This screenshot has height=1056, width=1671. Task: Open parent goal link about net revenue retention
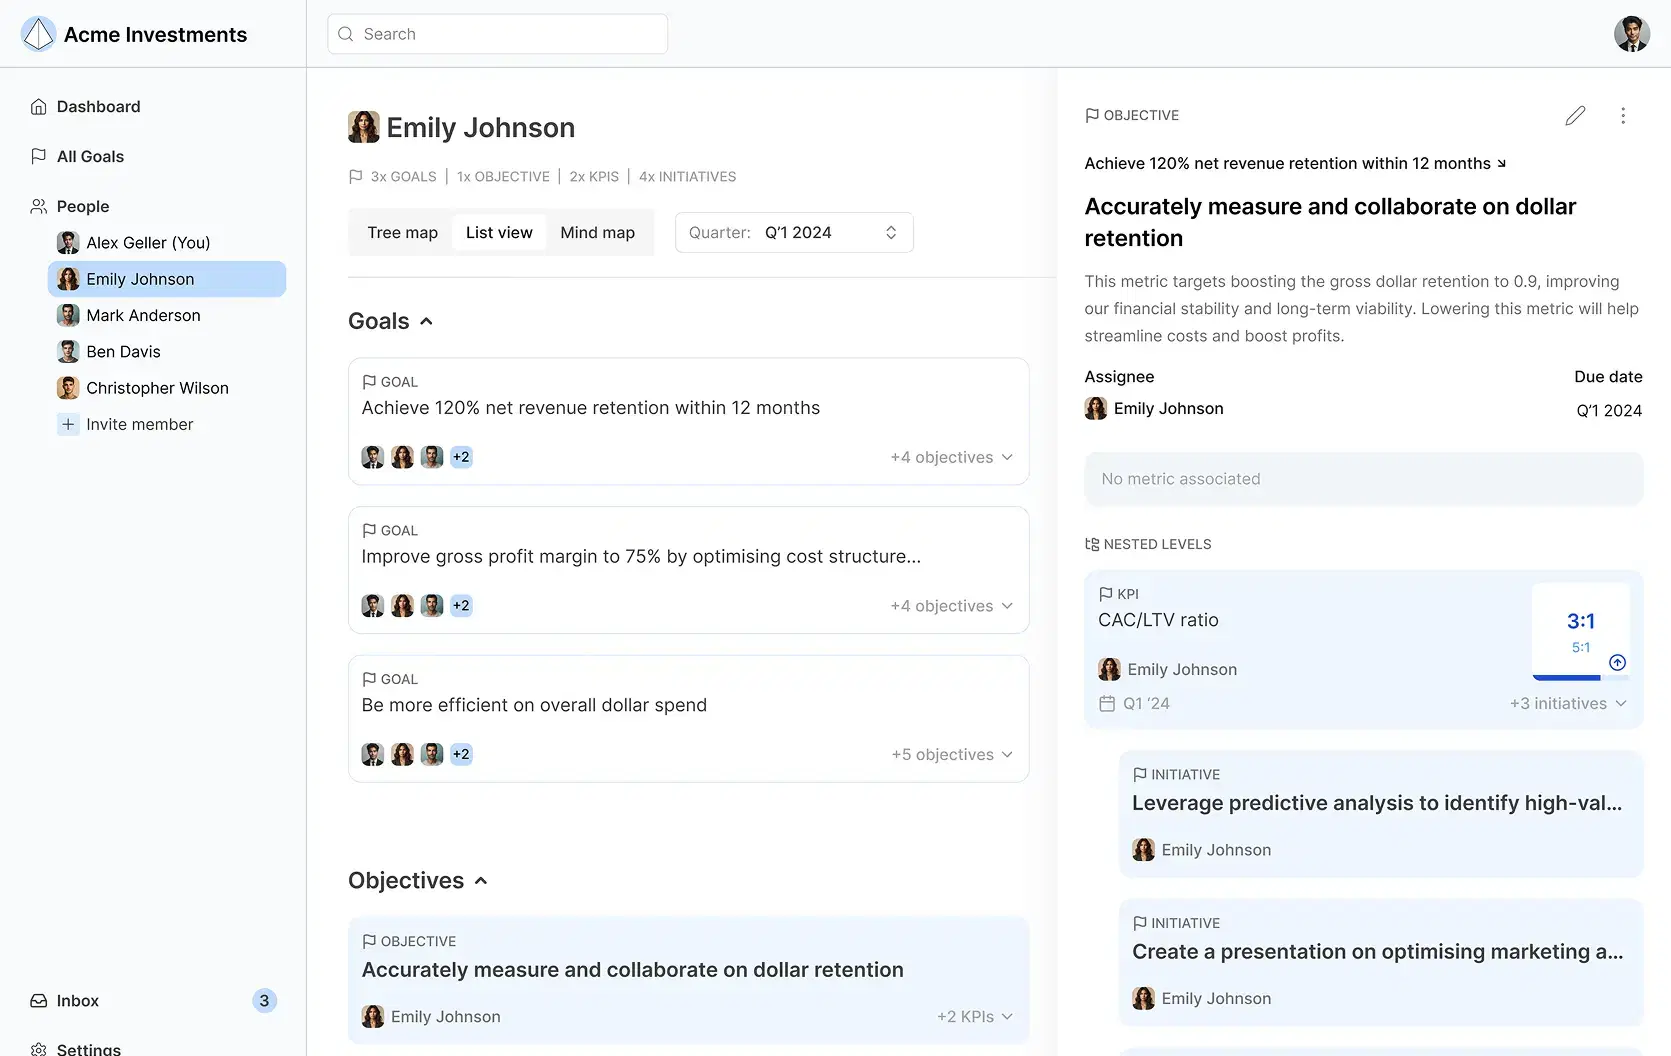tap(1296, 163)
